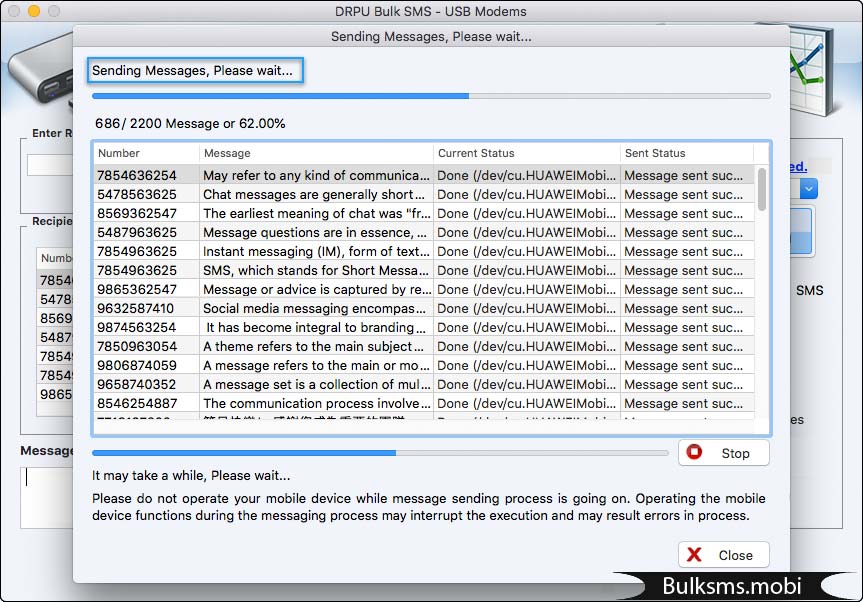The width and height of the screenshot is (863, 602).
Task: Click the Stop button
Action: [x=723, y=453]
